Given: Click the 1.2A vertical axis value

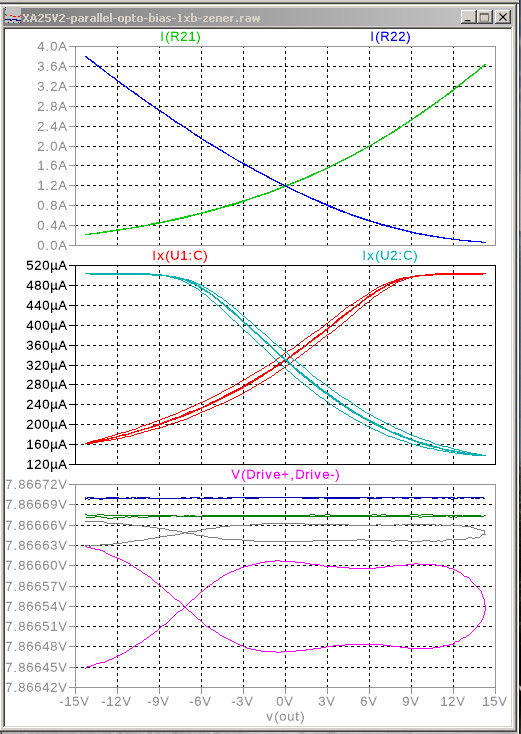Looking at the screenshot, I should pos(52,186).
